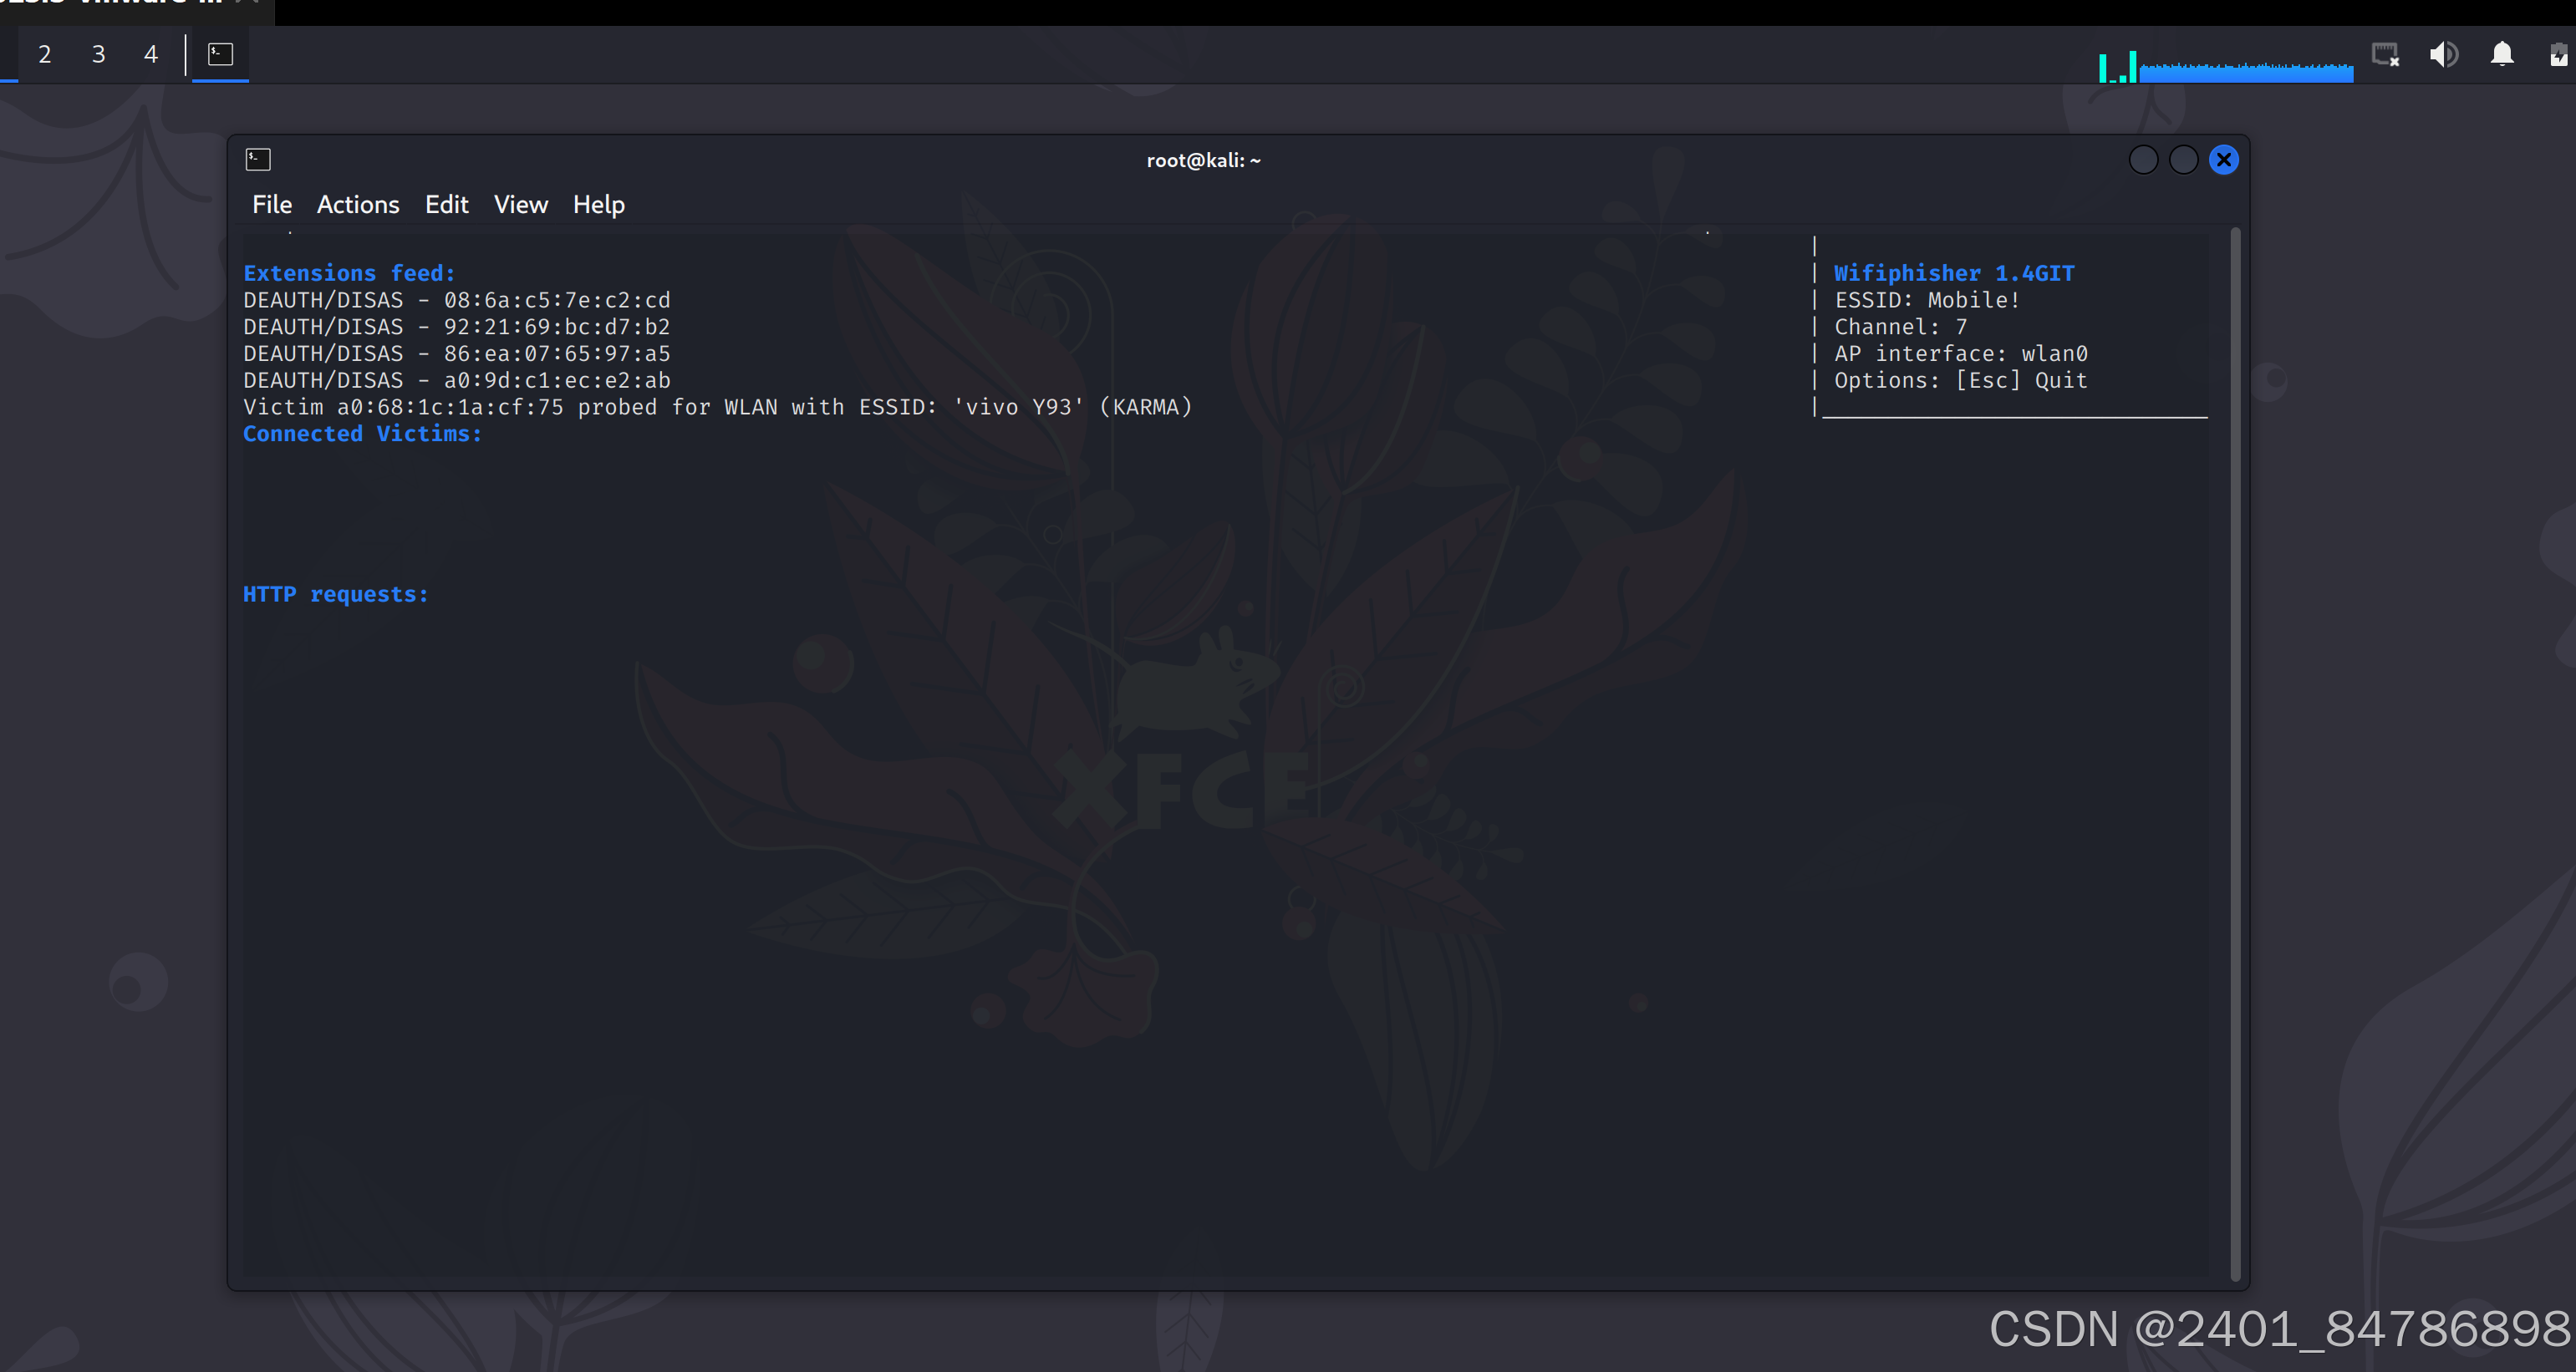This screenshot has width=2576, height=1372.
Task: Click the terminal icon in window titlebar
Action: 258,159
